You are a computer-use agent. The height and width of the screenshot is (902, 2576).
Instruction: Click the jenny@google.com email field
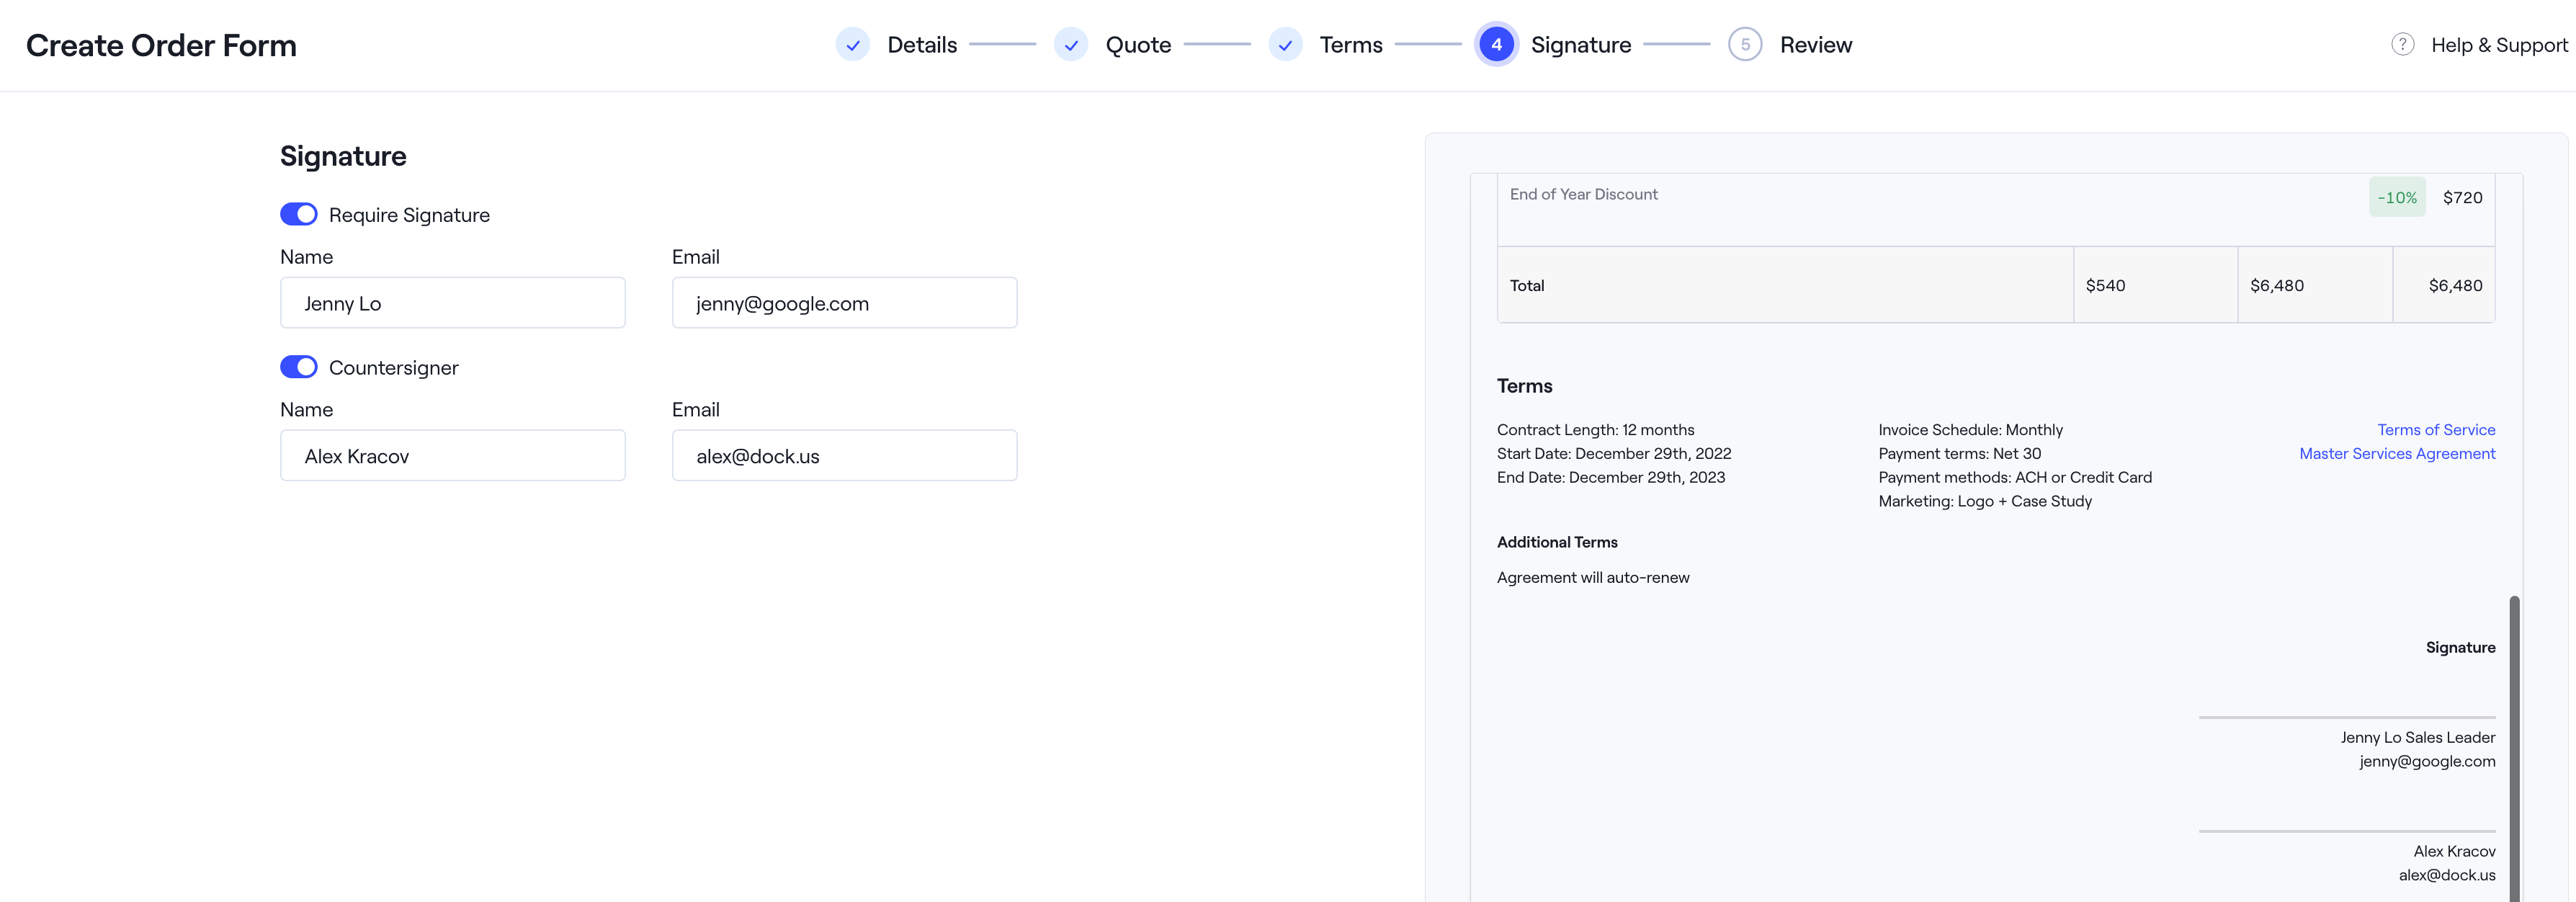coord(844,303)
